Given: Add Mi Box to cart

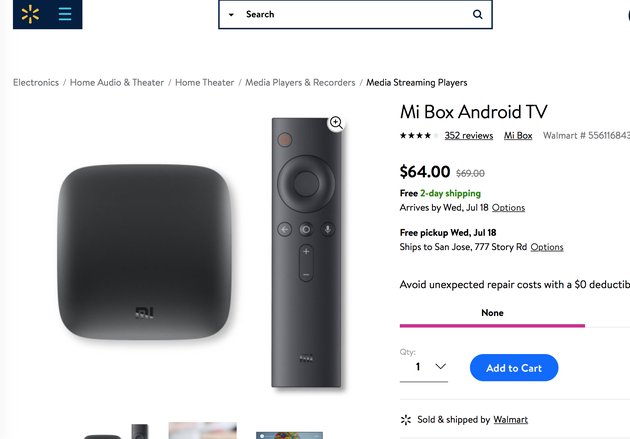Looking at the screenshot, I should (514, 368).
